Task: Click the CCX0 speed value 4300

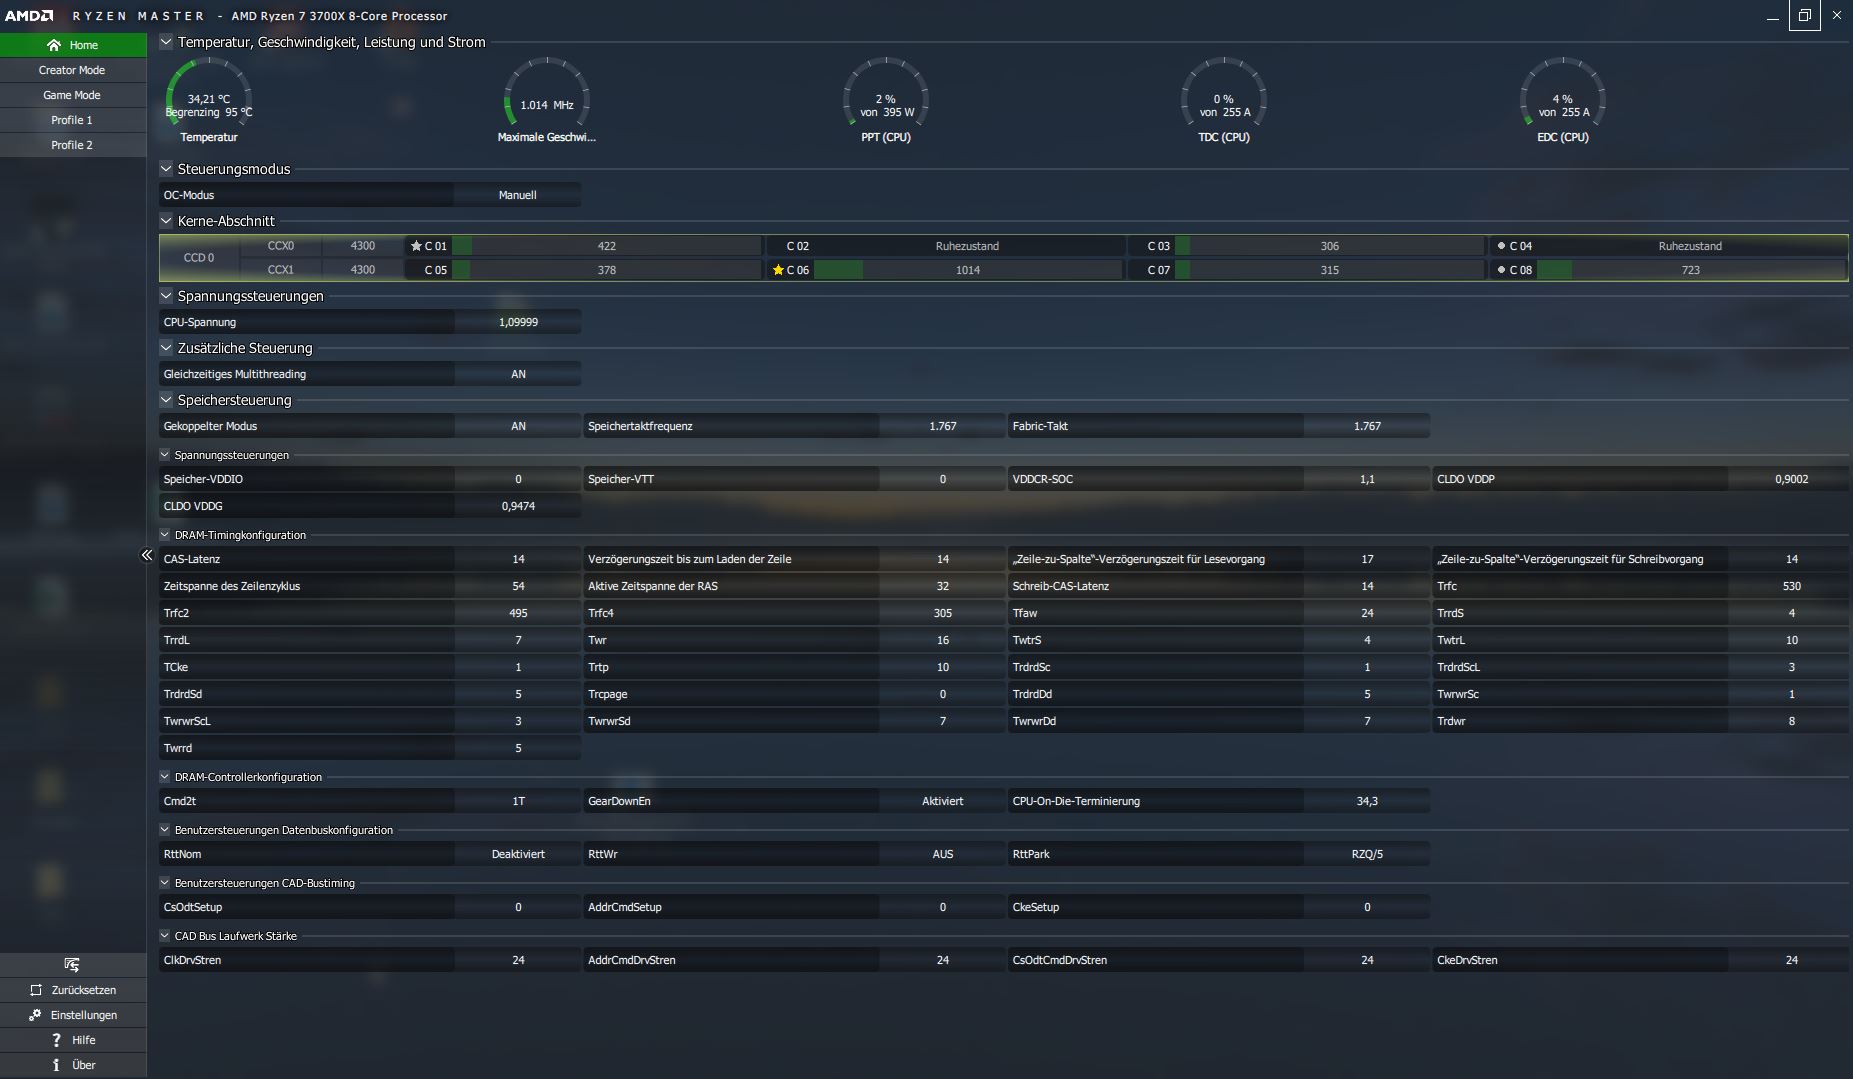Action: [x=362, y=246]
